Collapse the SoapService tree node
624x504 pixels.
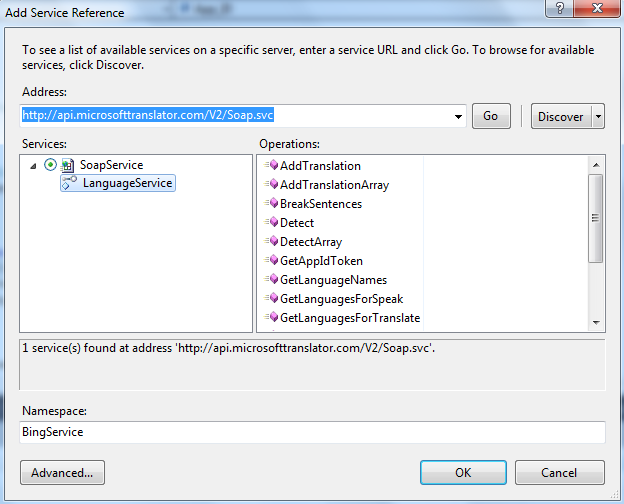pyautogui.click(x=35, y=165)
